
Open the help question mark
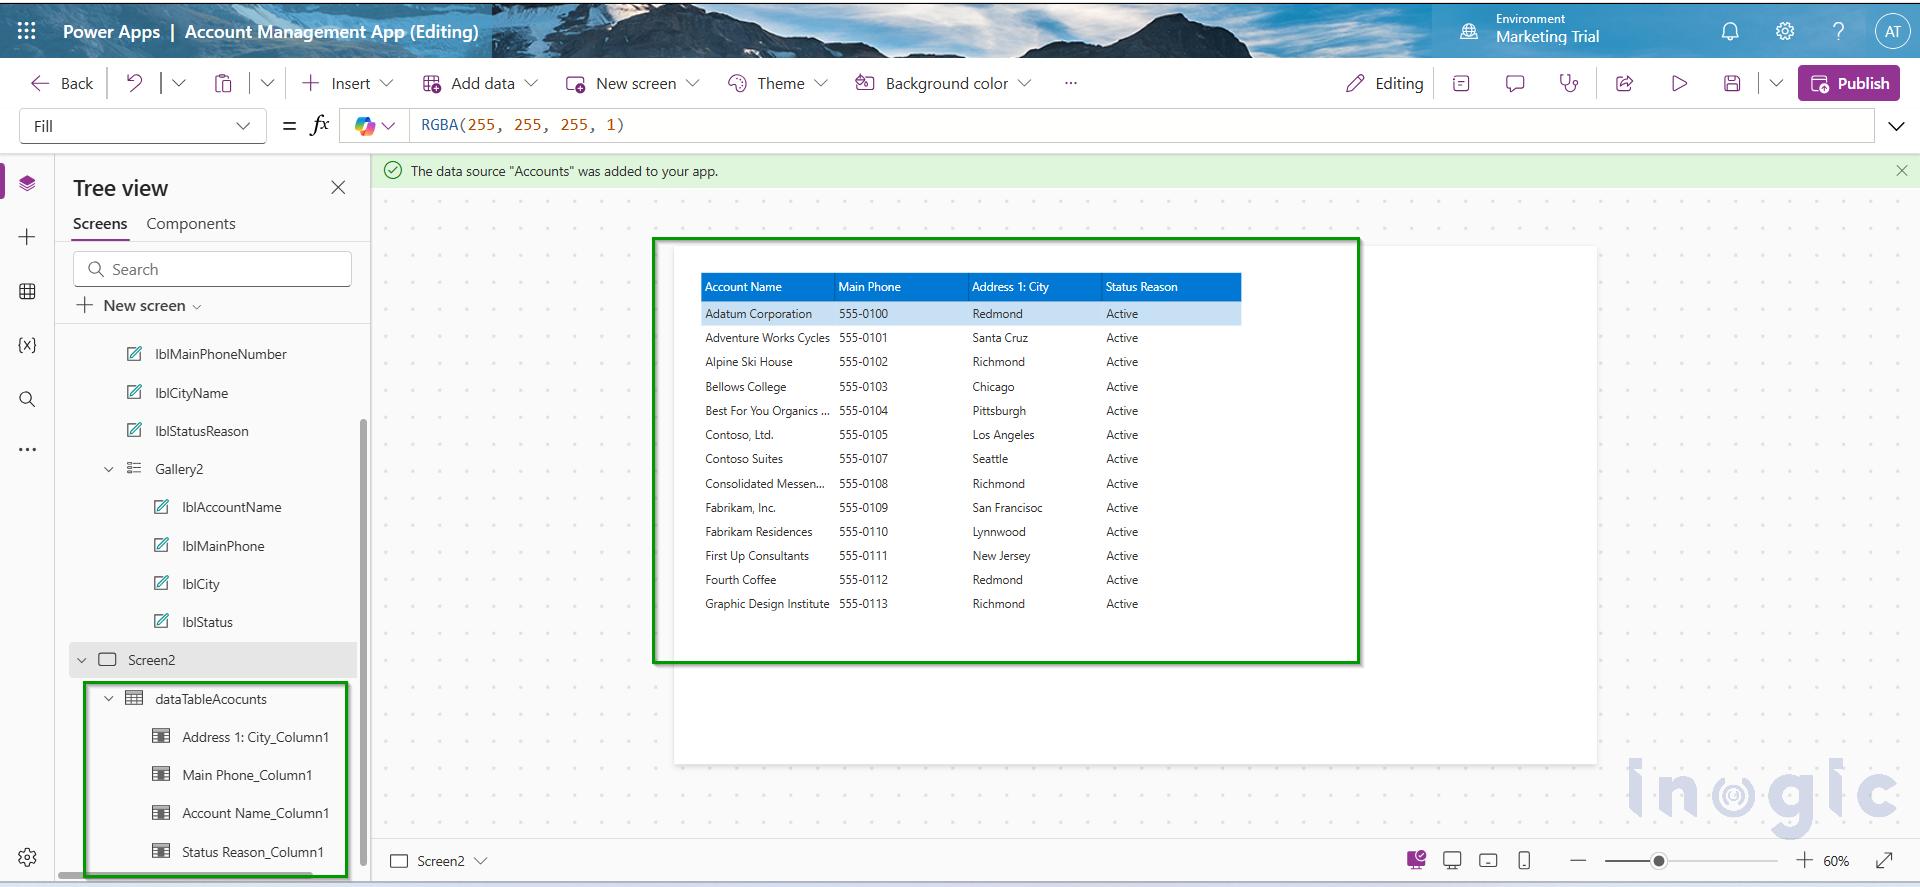(1838, 31)
